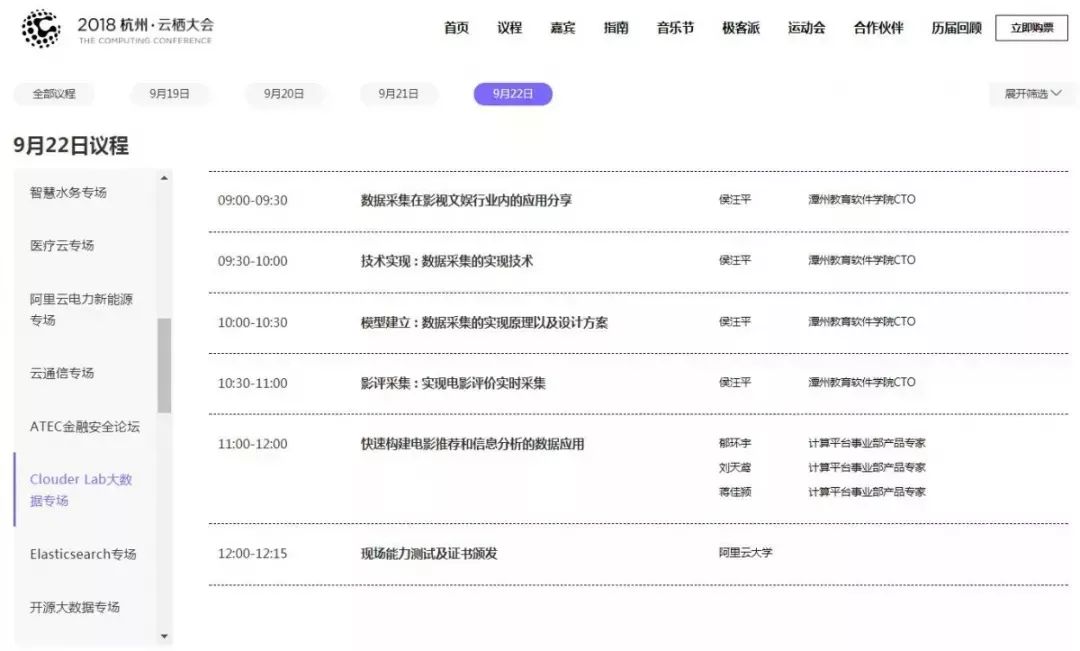This screenshot has height=651, width=1080.
Task: Select 开源大数据专场 in the sidebar
Action: (74, 607)
